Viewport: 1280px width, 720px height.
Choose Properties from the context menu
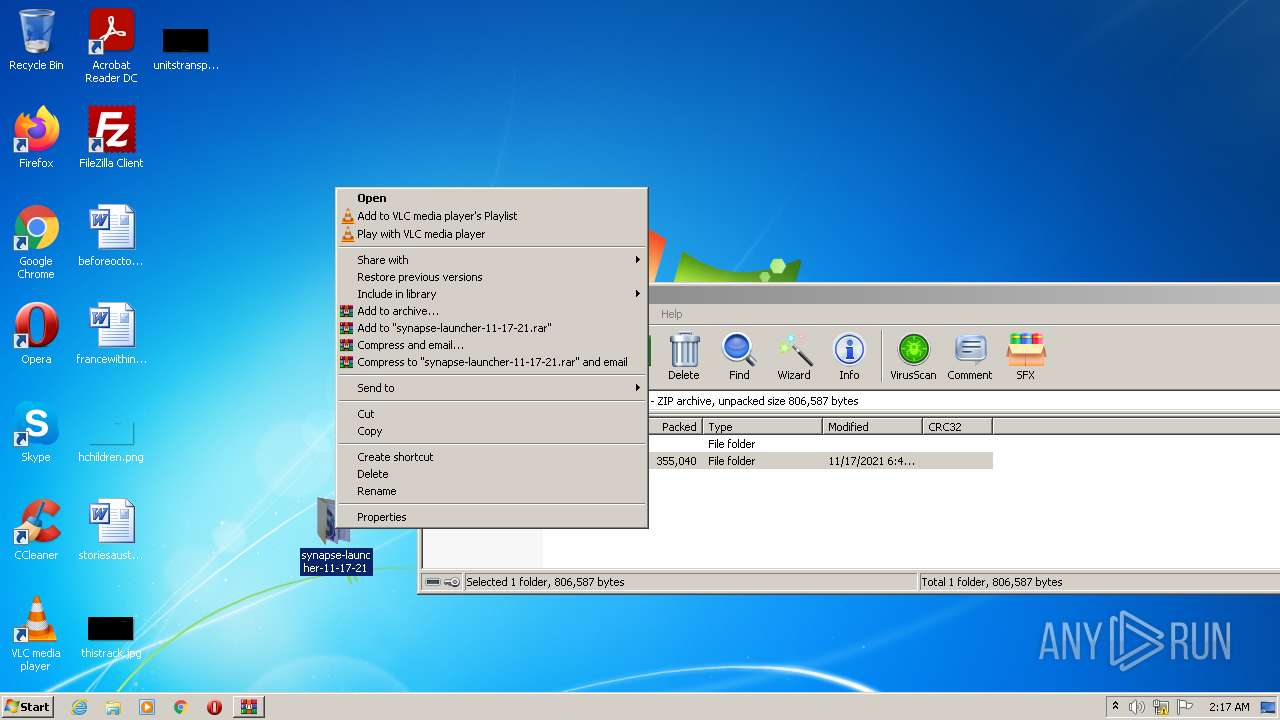point(492,517)
